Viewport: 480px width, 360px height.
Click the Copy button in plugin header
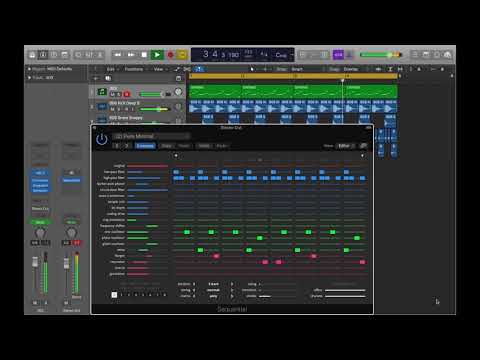(x=166, y=146)
